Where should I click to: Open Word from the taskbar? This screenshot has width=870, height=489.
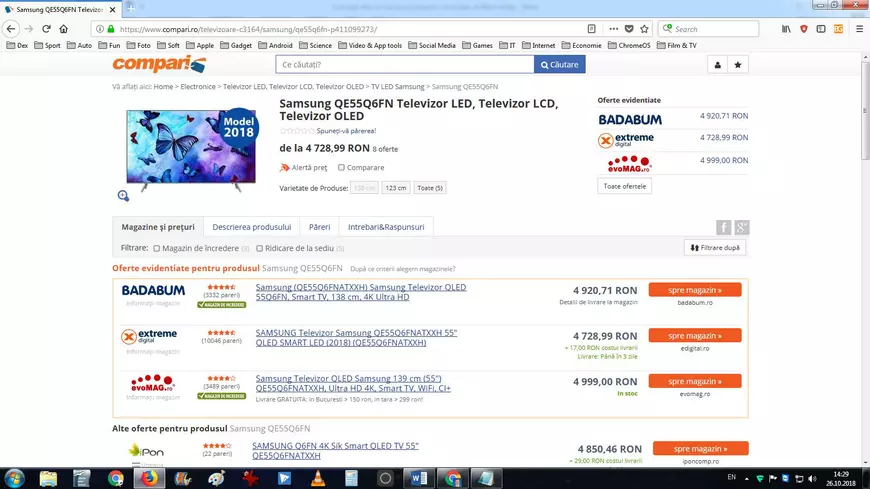click(419, 478)
